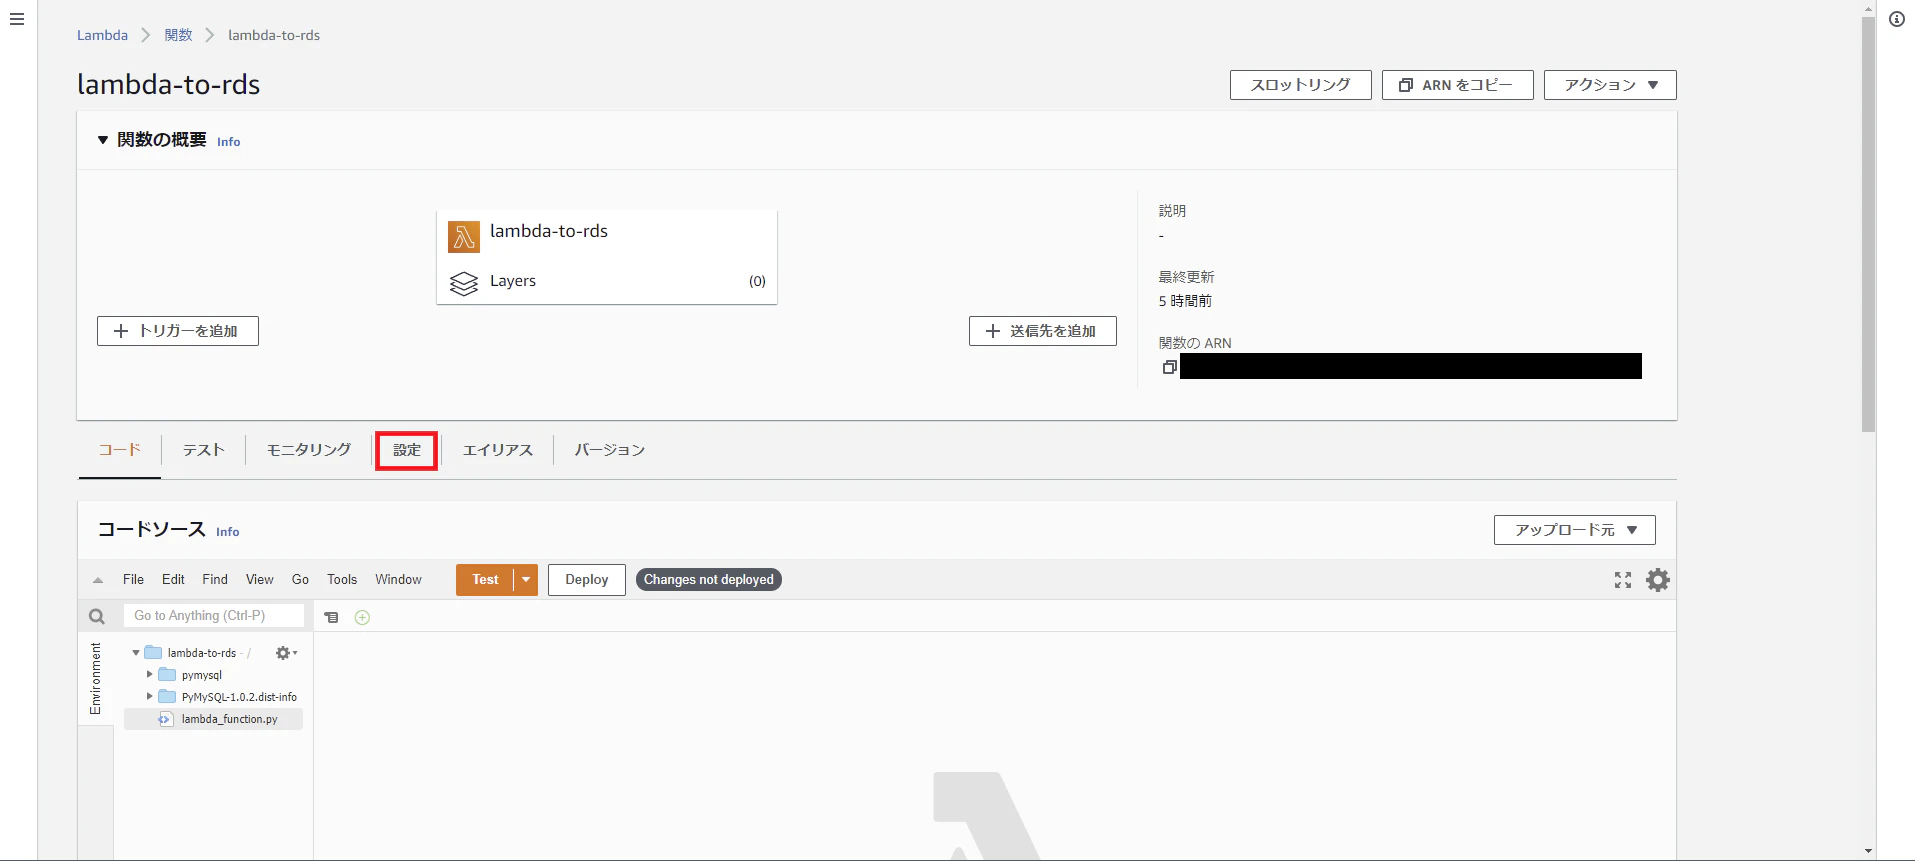Open the Edit menu in the editor

tap(173, 580)
